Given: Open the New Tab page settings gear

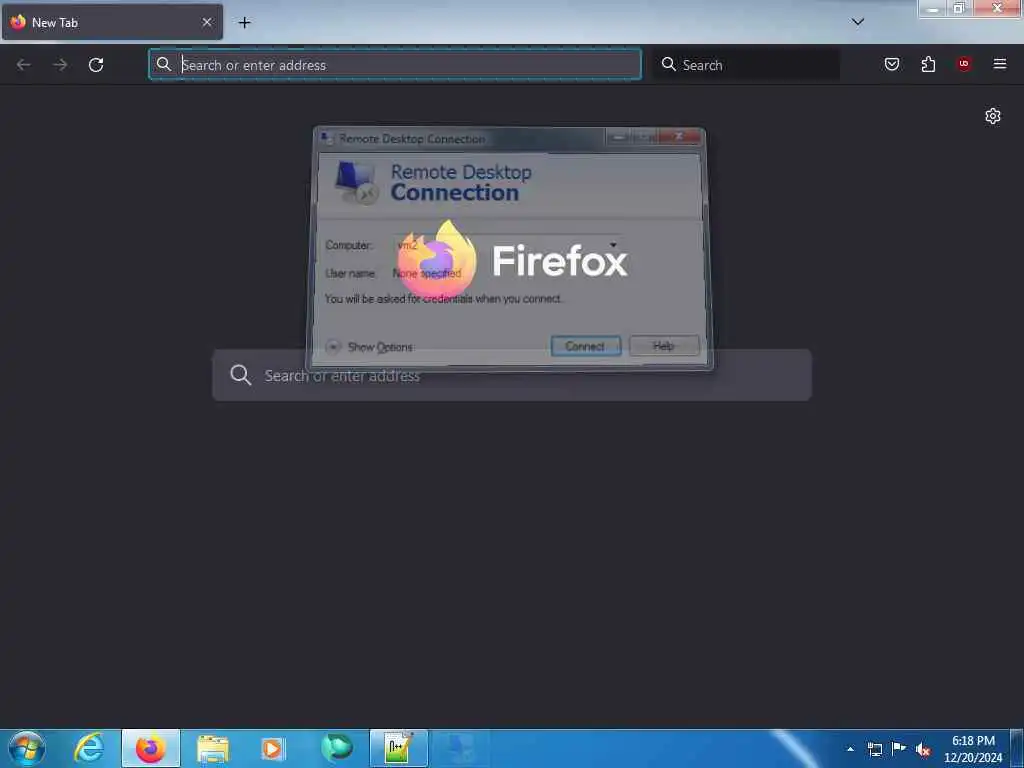Looking at the screenshot, I should [x=993, y=116].
